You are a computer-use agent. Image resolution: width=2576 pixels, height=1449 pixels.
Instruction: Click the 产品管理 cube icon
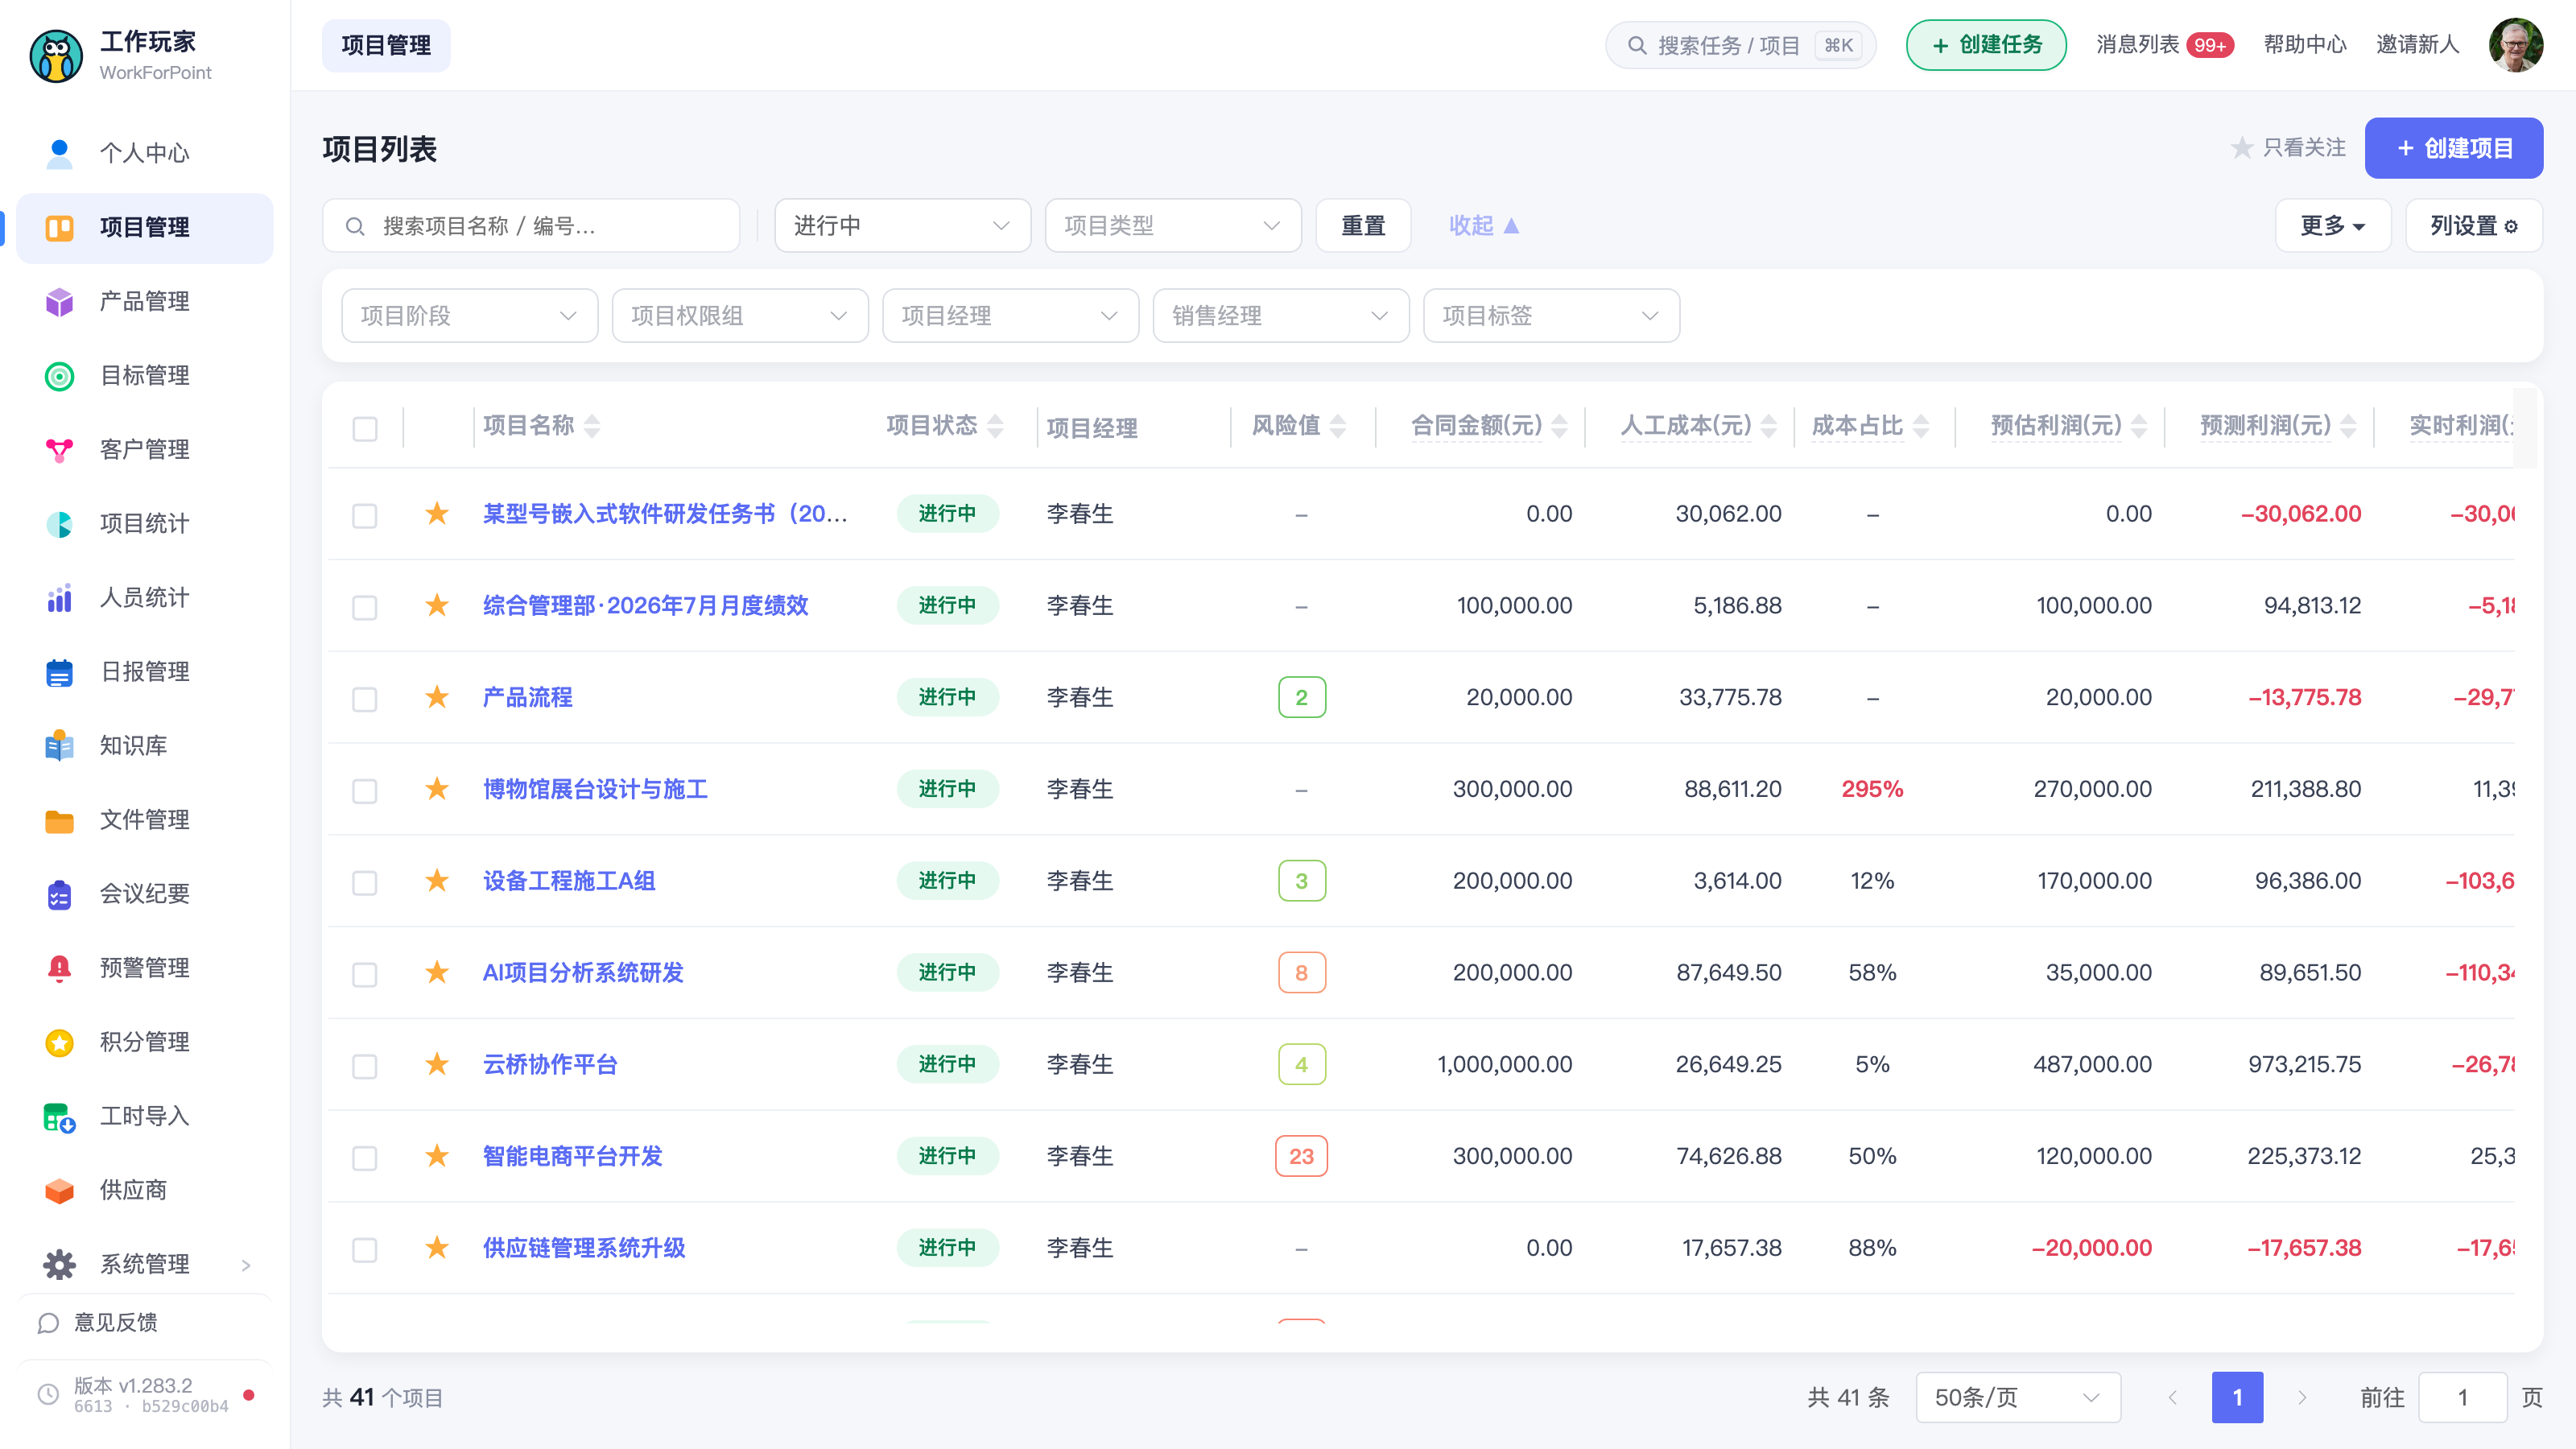coord(59,301)
